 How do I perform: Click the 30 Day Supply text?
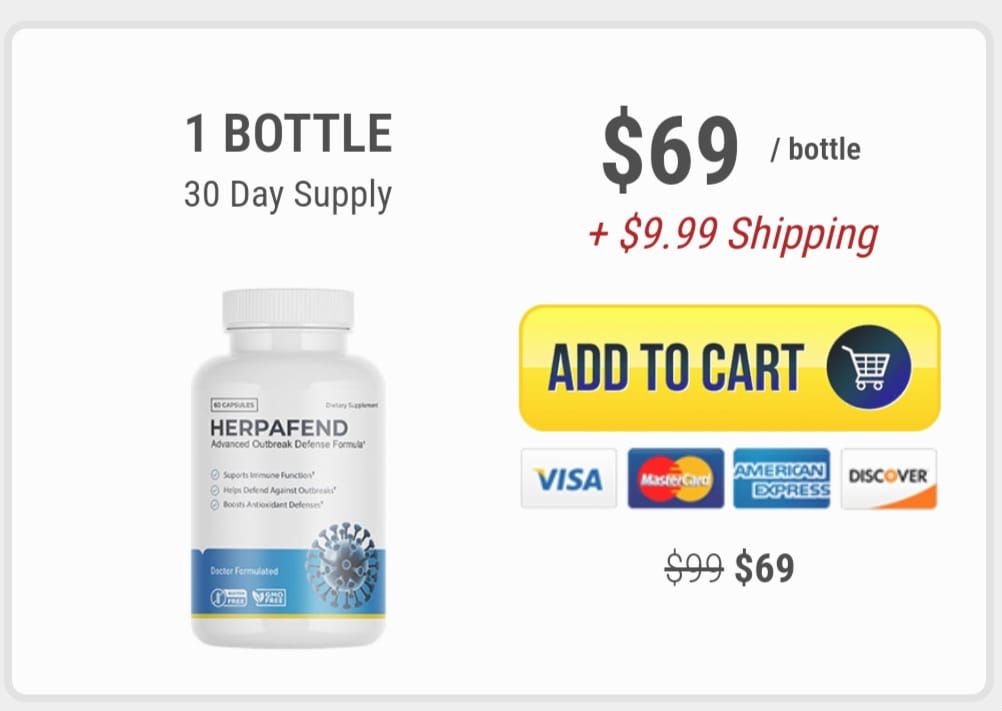288,195
